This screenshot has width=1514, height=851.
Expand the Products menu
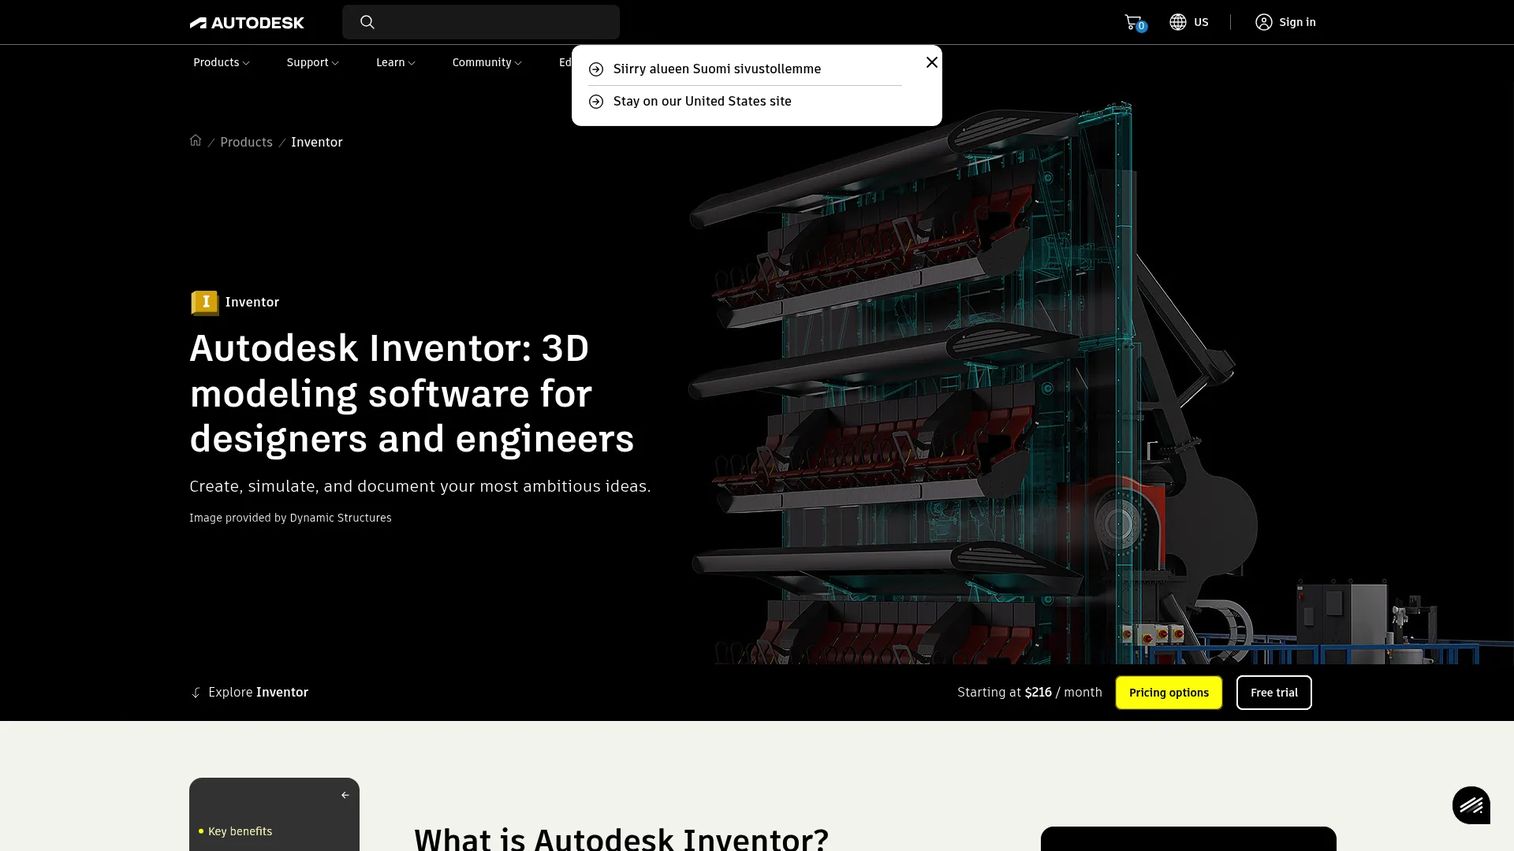point(221,62)
